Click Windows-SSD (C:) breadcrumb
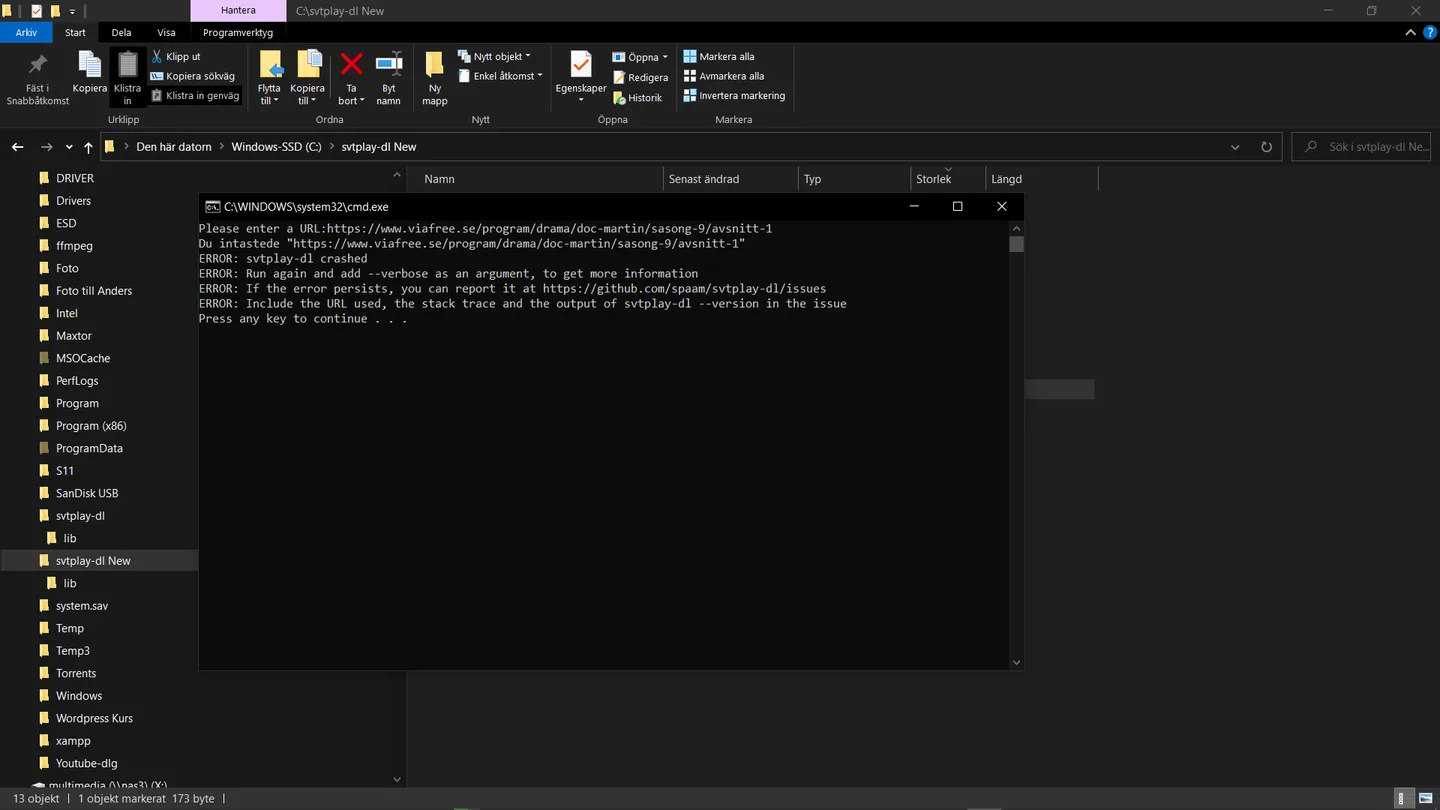The width and height of the screenshot is (1440, 810). [x=277, y=147]
